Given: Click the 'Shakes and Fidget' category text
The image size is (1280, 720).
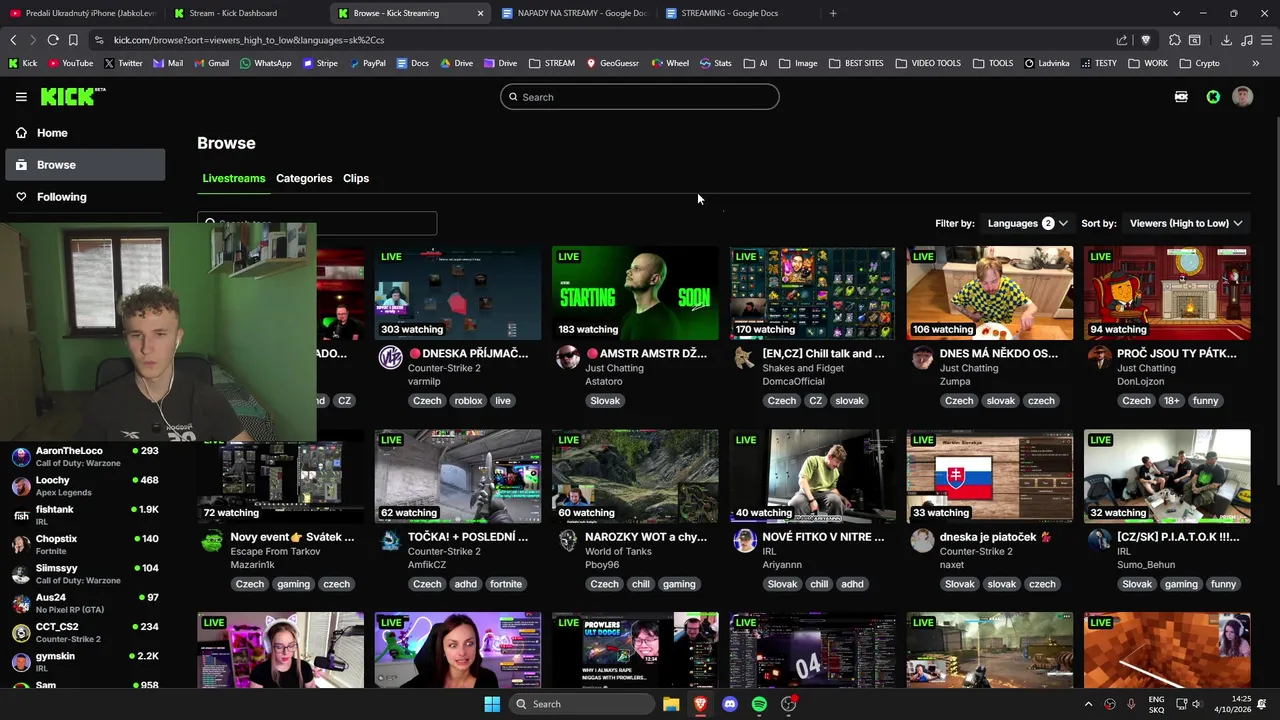Looking at the screenshot, I should click(x=803, y=368).
